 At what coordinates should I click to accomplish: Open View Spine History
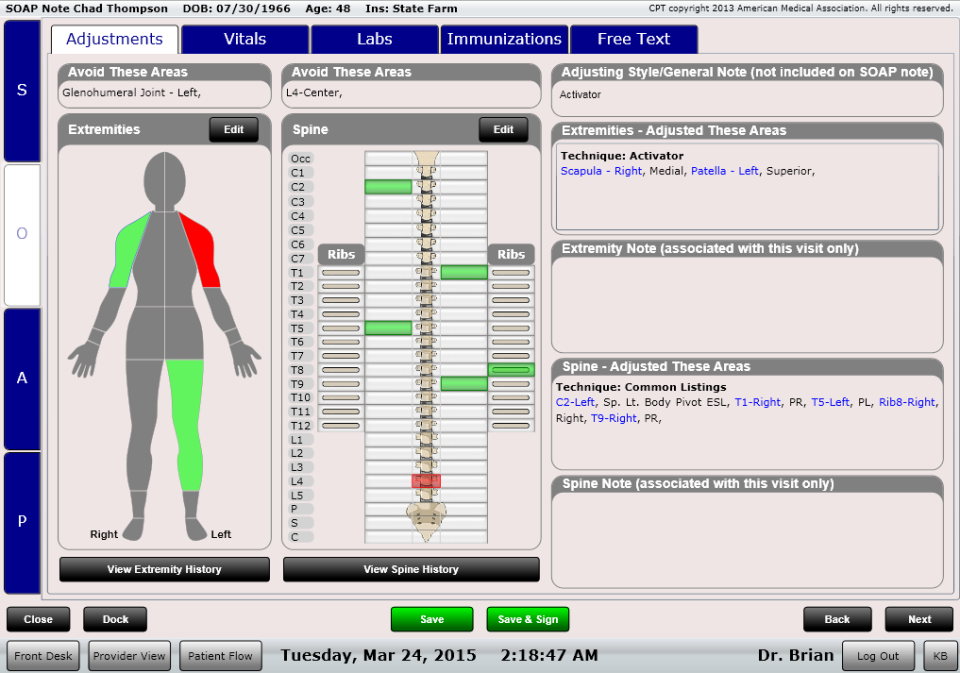pyautogui.click(x=411, y=569)
